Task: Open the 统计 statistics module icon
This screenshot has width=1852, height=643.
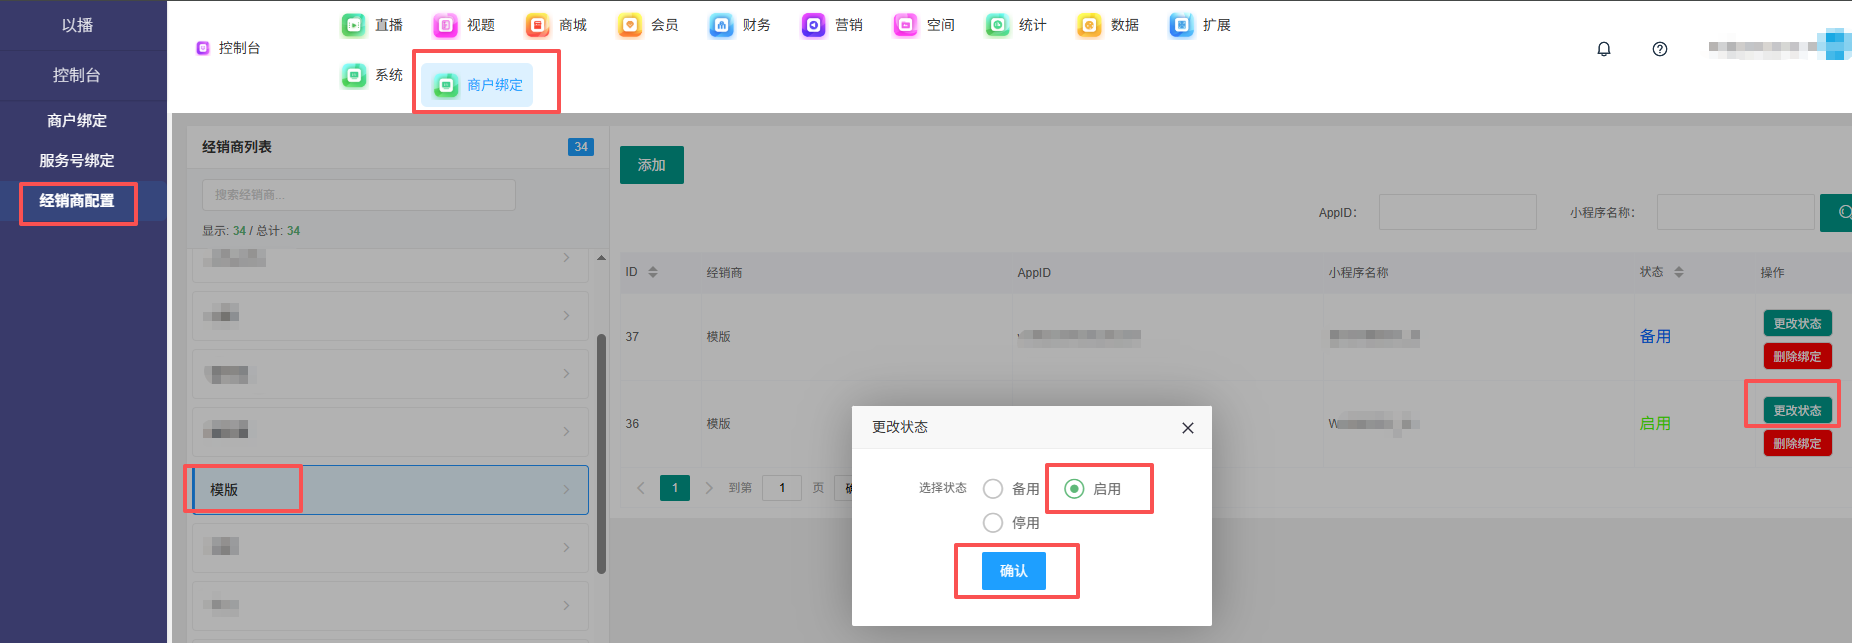Action: 997,25
